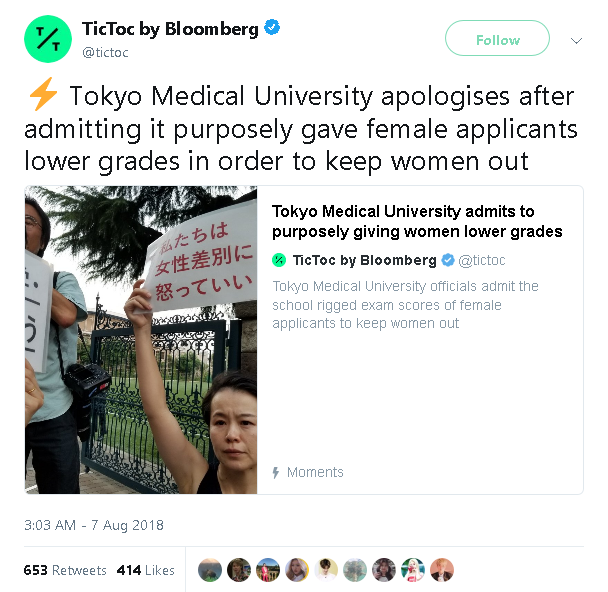This screenshot has height=592, width=608.
Task: Click the Moment description about rigged exam scores
Action: pos(405,305)
